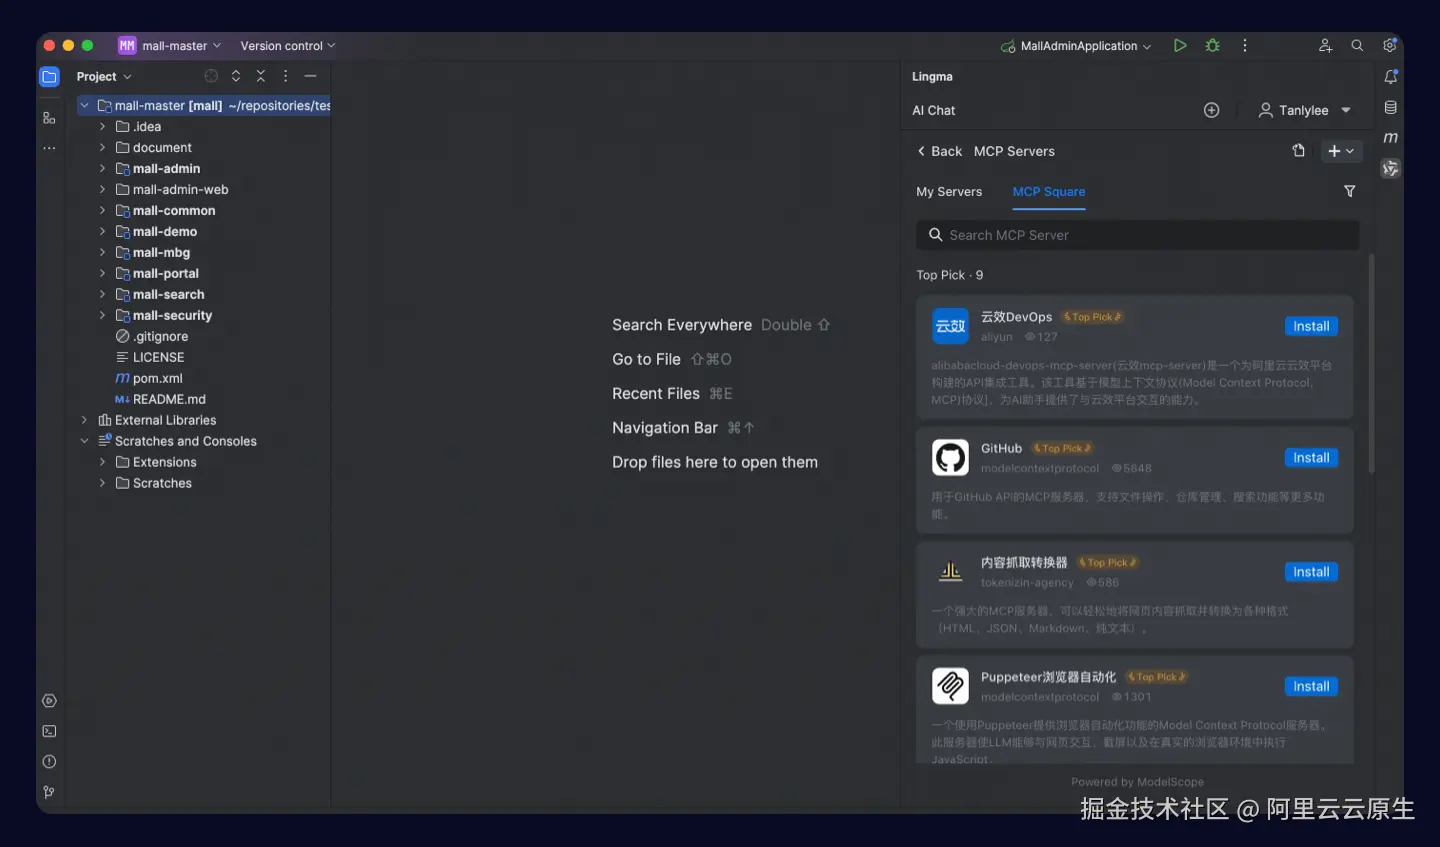Viewport: 1440px width, 847px height.
Task: Expand the document folder
Action: coord(102,147)
